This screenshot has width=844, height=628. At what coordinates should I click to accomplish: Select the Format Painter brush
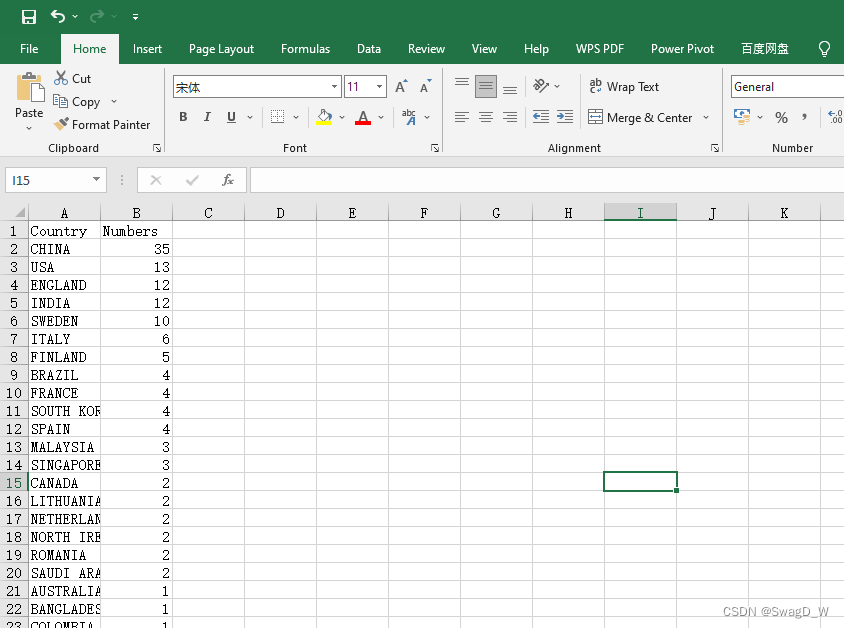tap(61, 124)
